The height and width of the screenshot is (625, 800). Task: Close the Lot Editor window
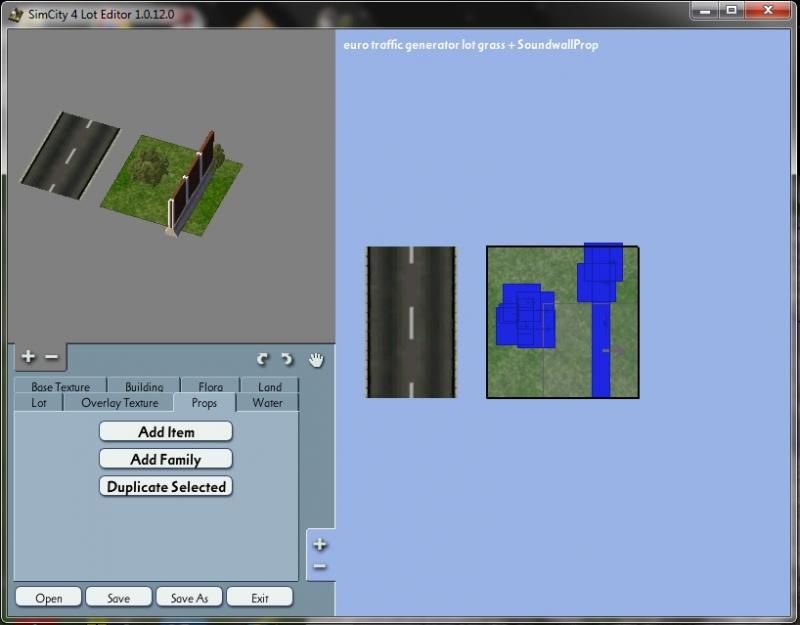(768, 10)
